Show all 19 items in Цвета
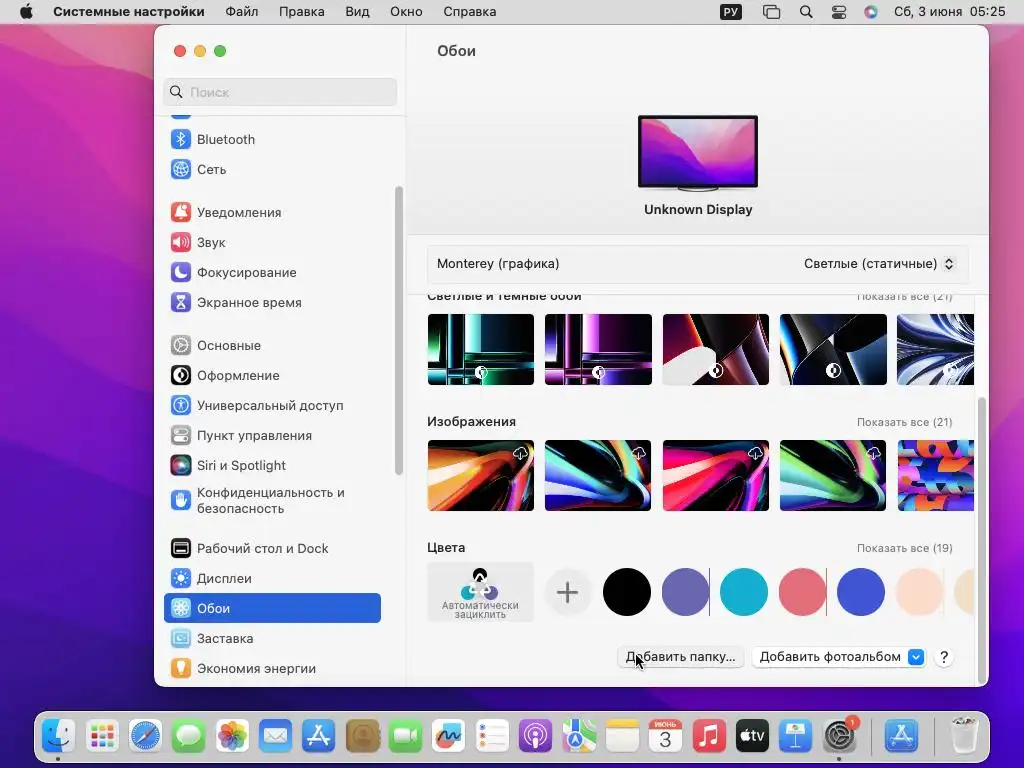This screenshot has height=768, width=1024. (904, 549)
